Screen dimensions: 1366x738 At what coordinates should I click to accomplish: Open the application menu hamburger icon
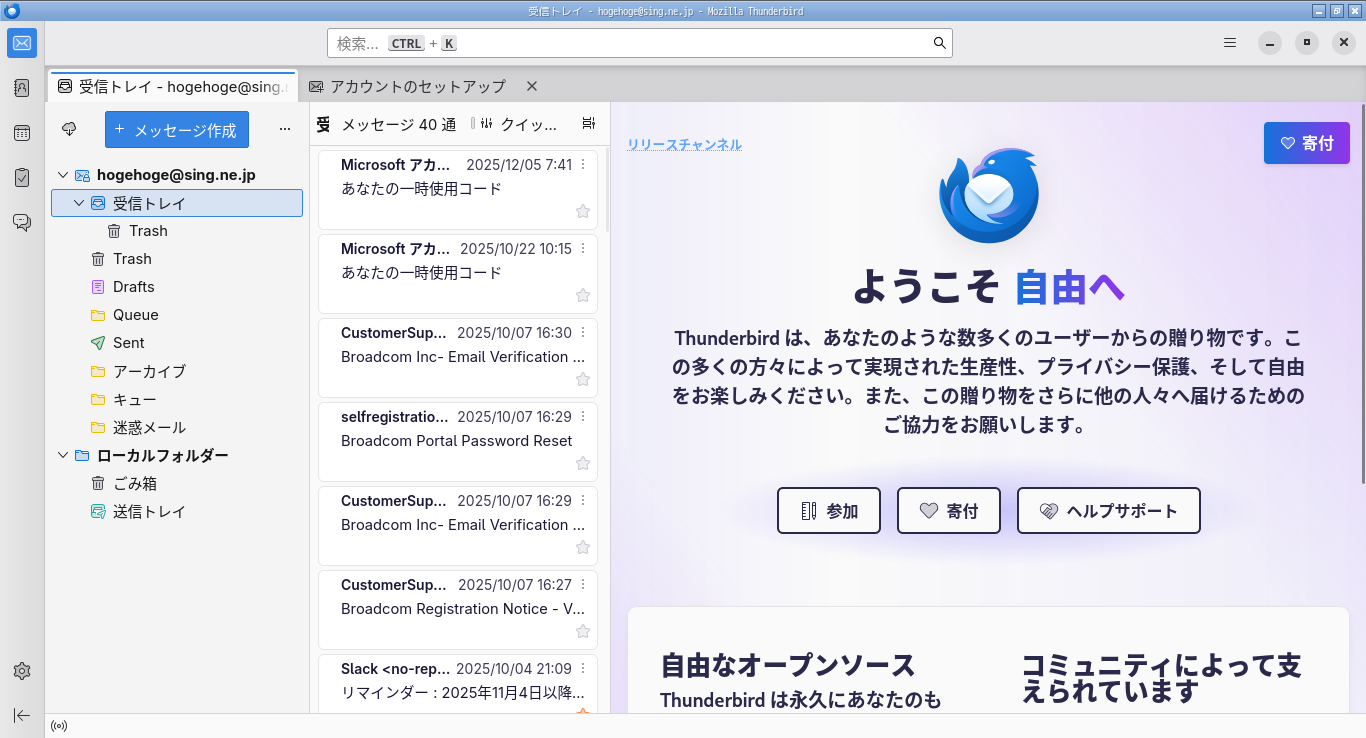click(1229, 43)
